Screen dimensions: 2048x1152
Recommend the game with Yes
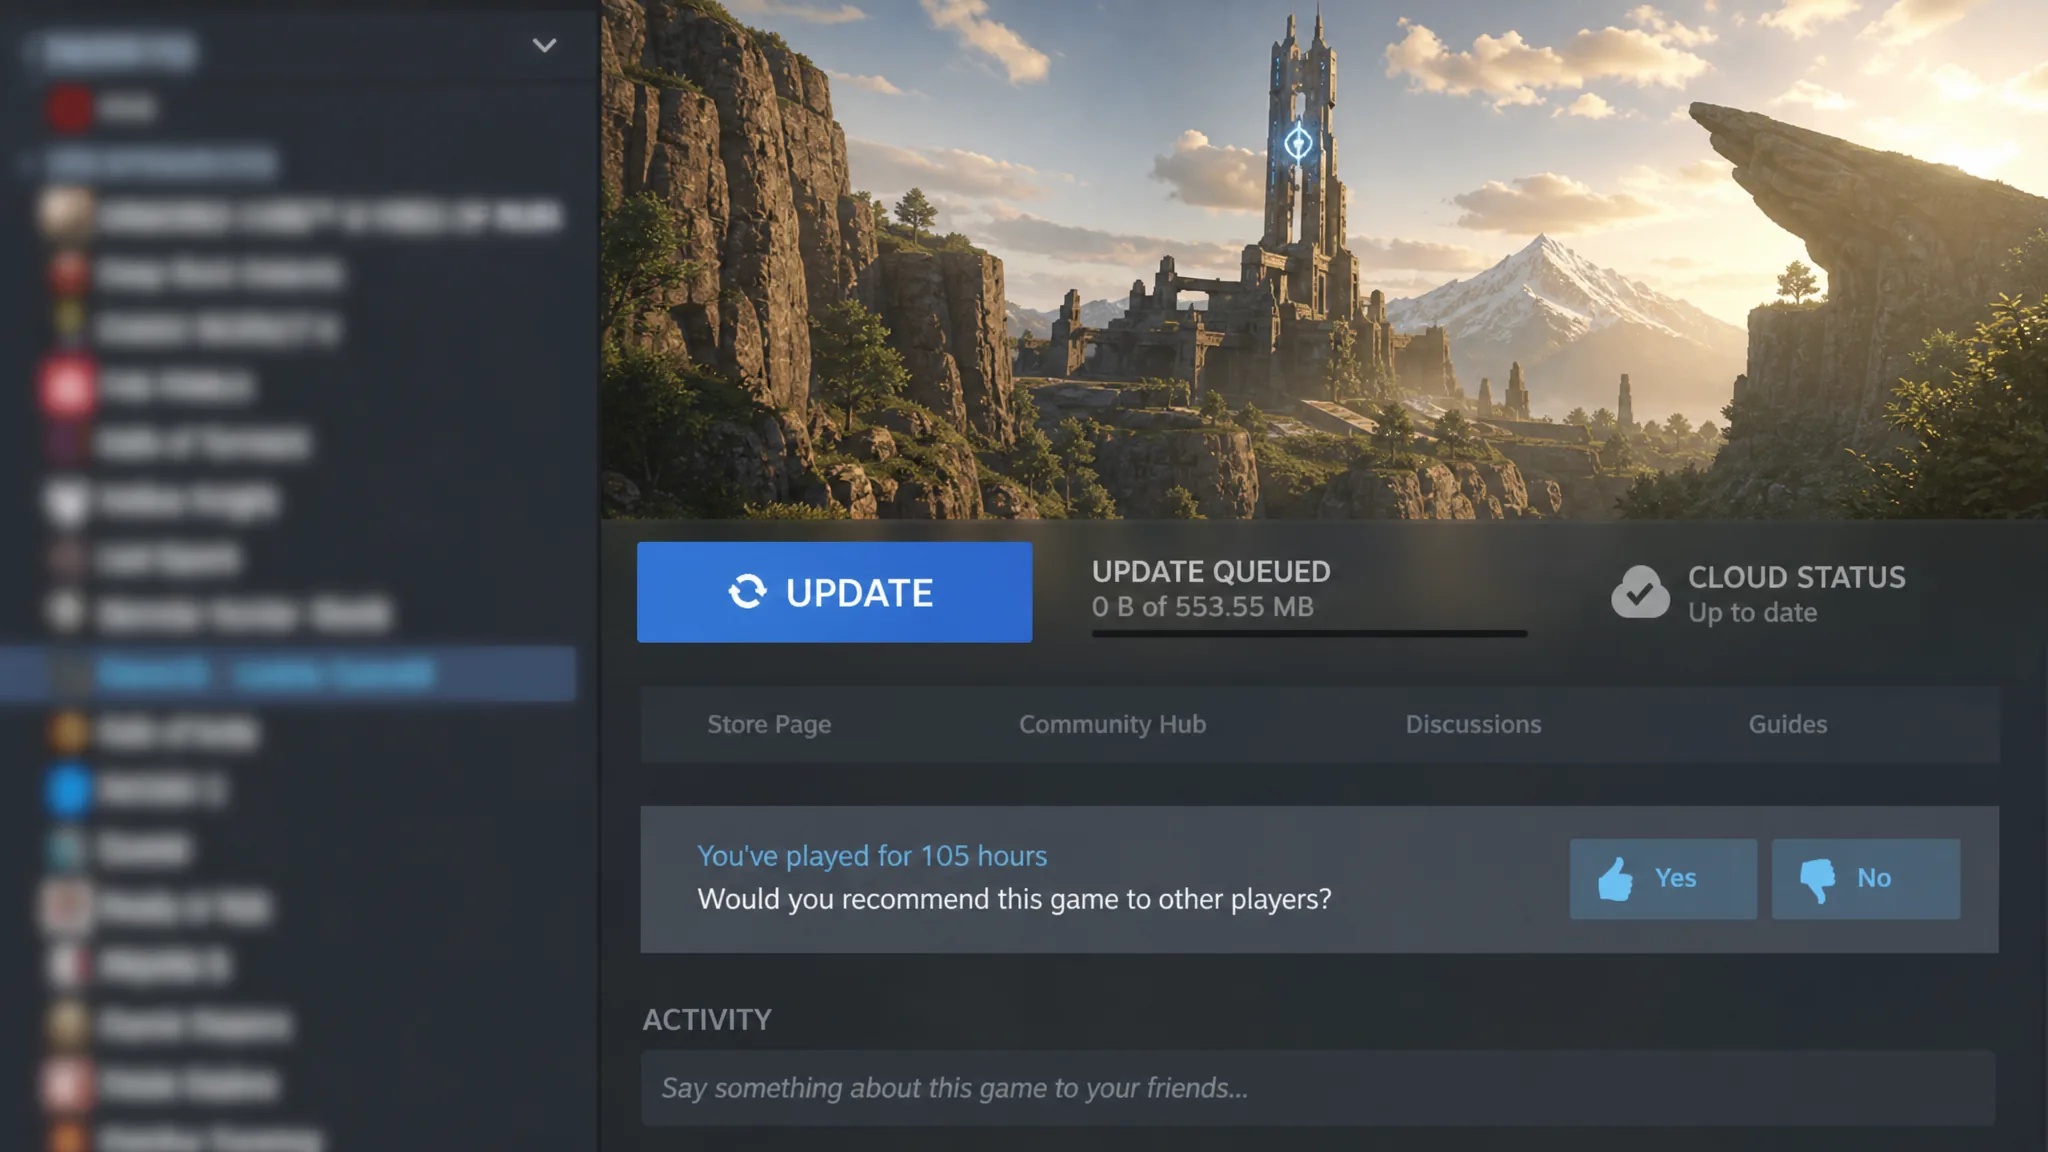1663,878
